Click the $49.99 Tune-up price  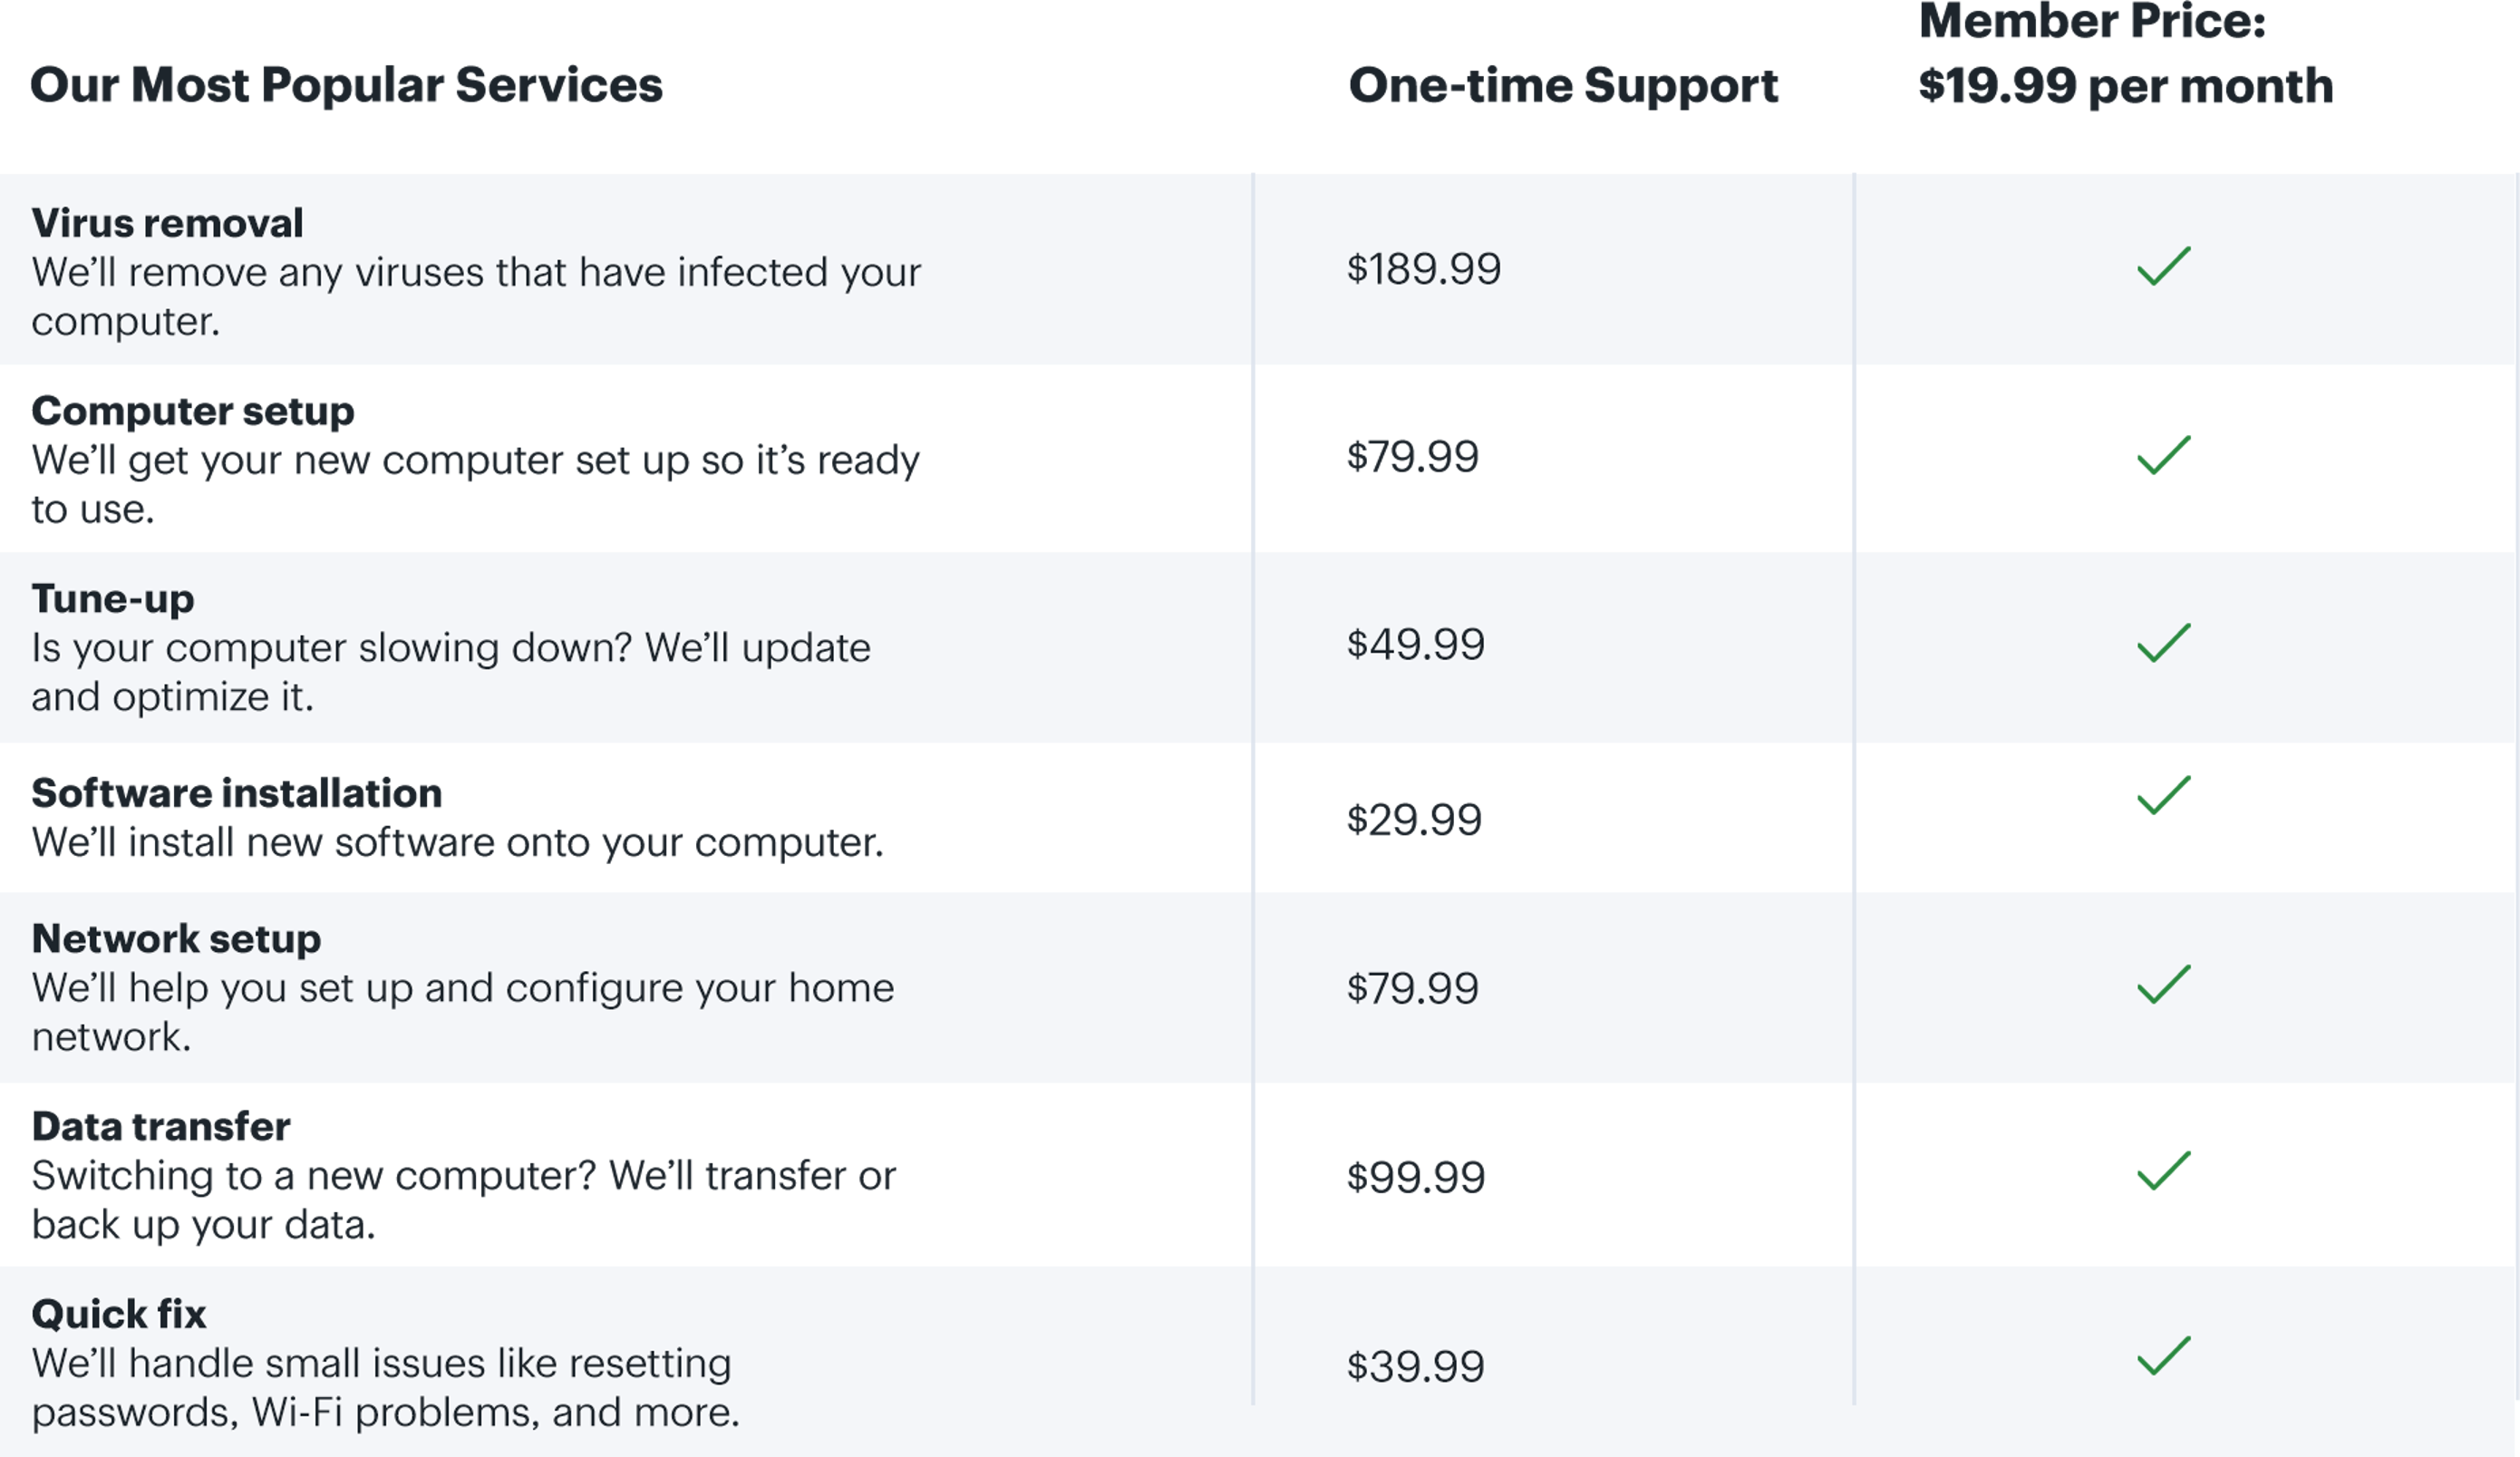pyautogui.click(x=1415, y=644)
